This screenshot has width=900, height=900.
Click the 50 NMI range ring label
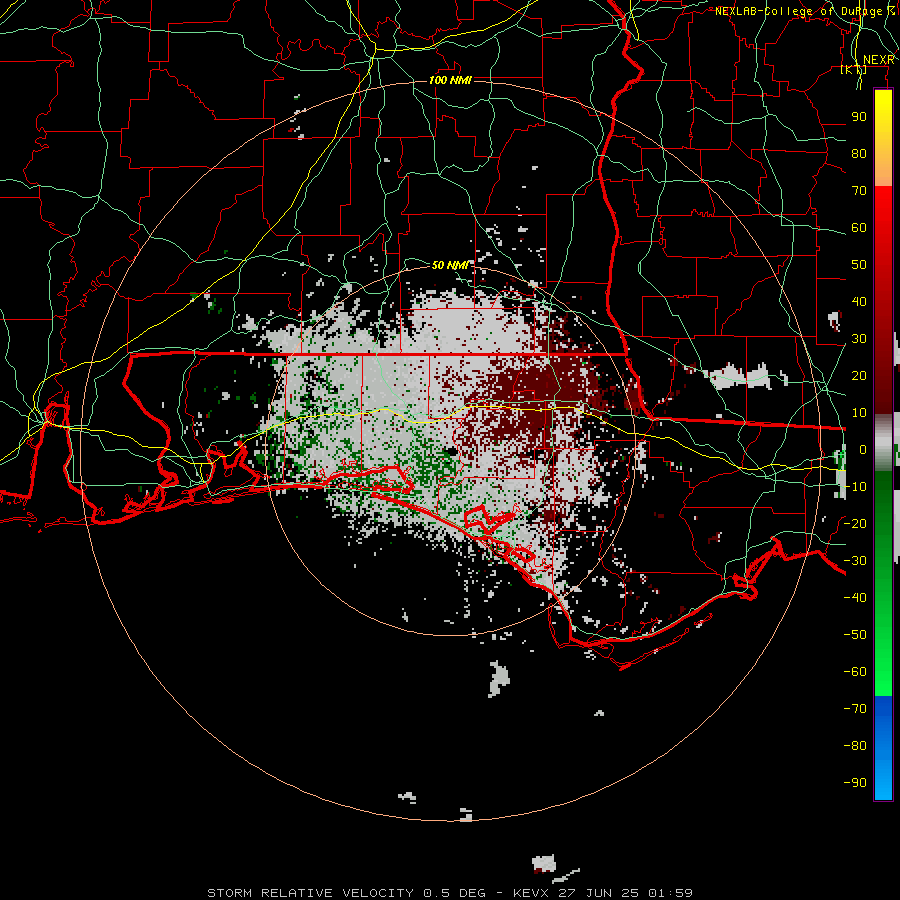point(451,265)
